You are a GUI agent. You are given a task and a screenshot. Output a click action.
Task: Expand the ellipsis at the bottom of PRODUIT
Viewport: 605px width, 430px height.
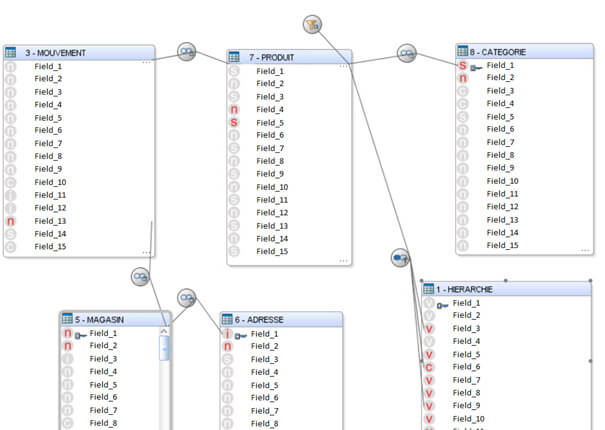[343, 260]
